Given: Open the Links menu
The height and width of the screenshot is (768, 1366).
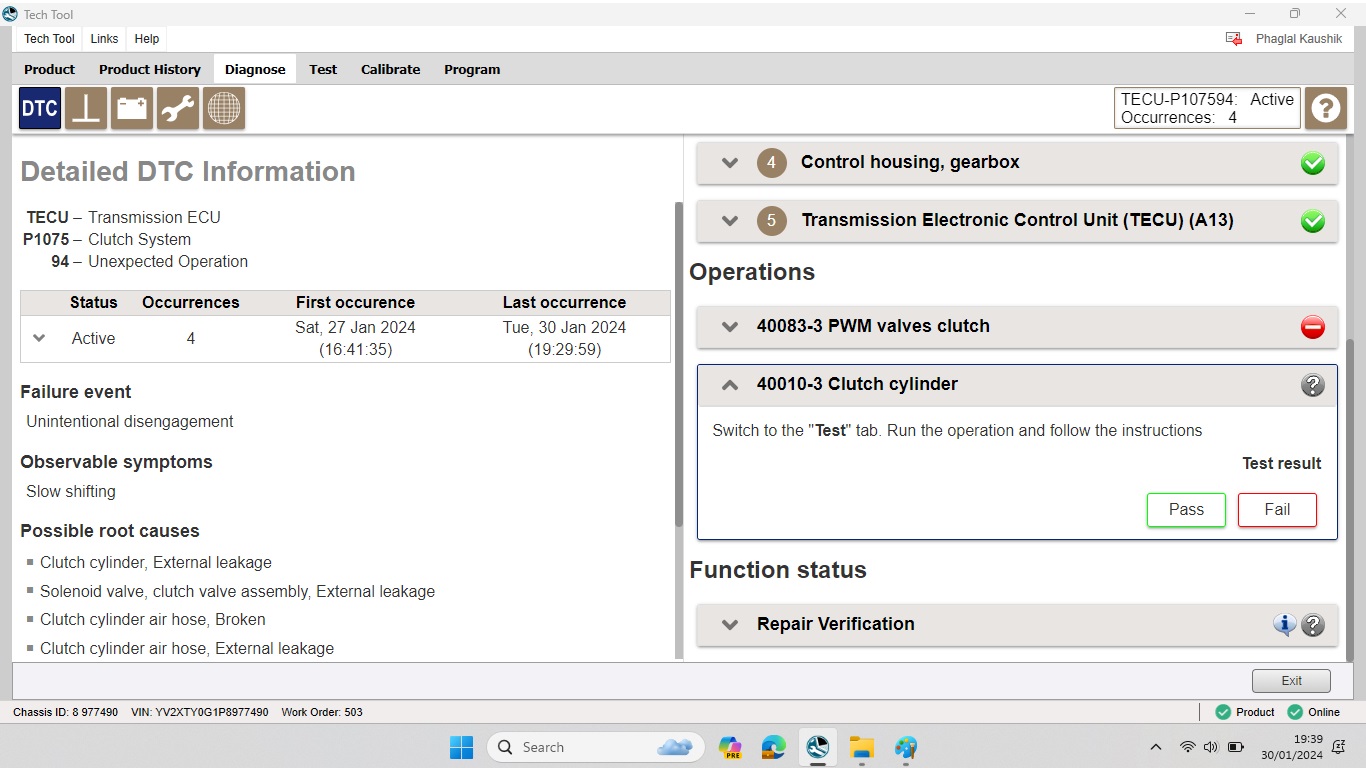Looking at the screenshot, I should [x=104, y=39].
